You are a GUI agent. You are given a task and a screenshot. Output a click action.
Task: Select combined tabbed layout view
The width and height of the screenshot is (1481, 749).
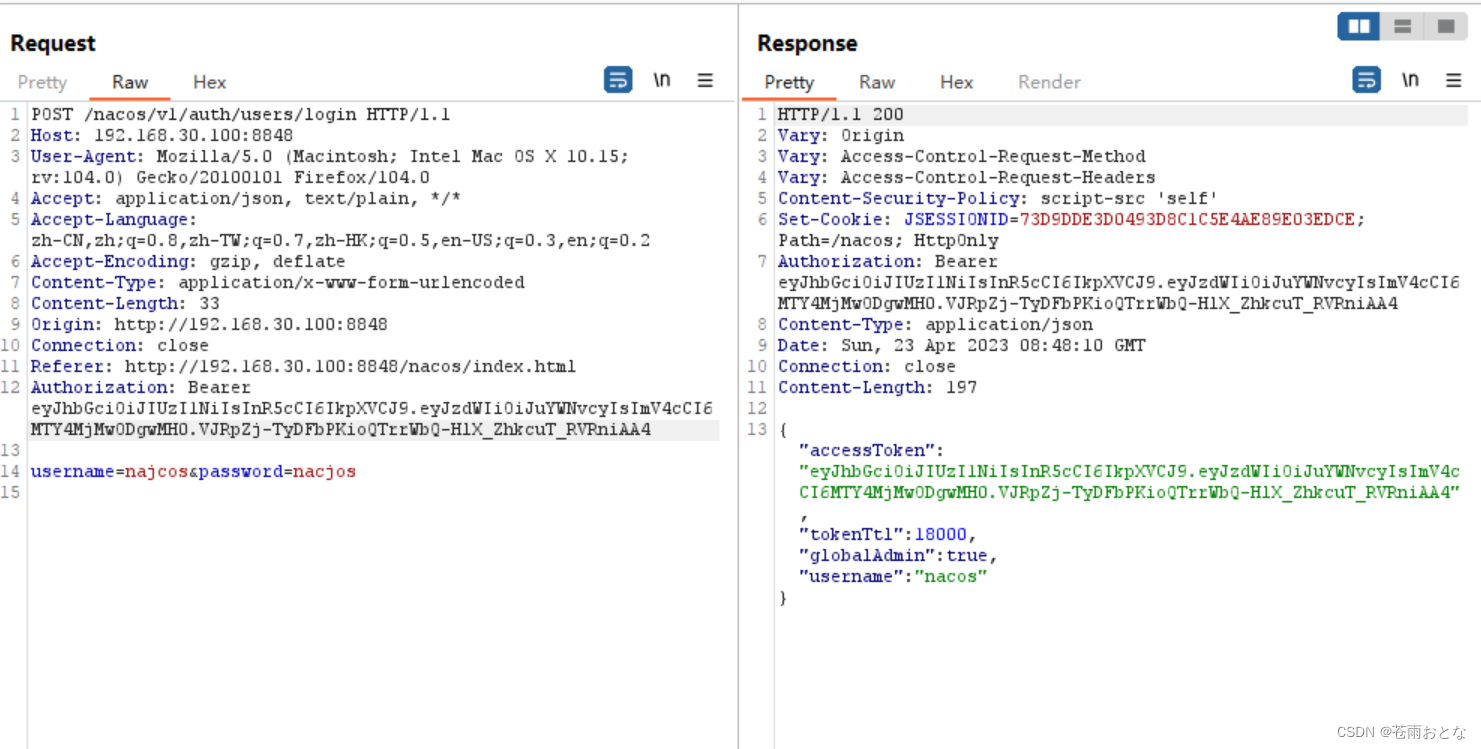click(1445, 27)
